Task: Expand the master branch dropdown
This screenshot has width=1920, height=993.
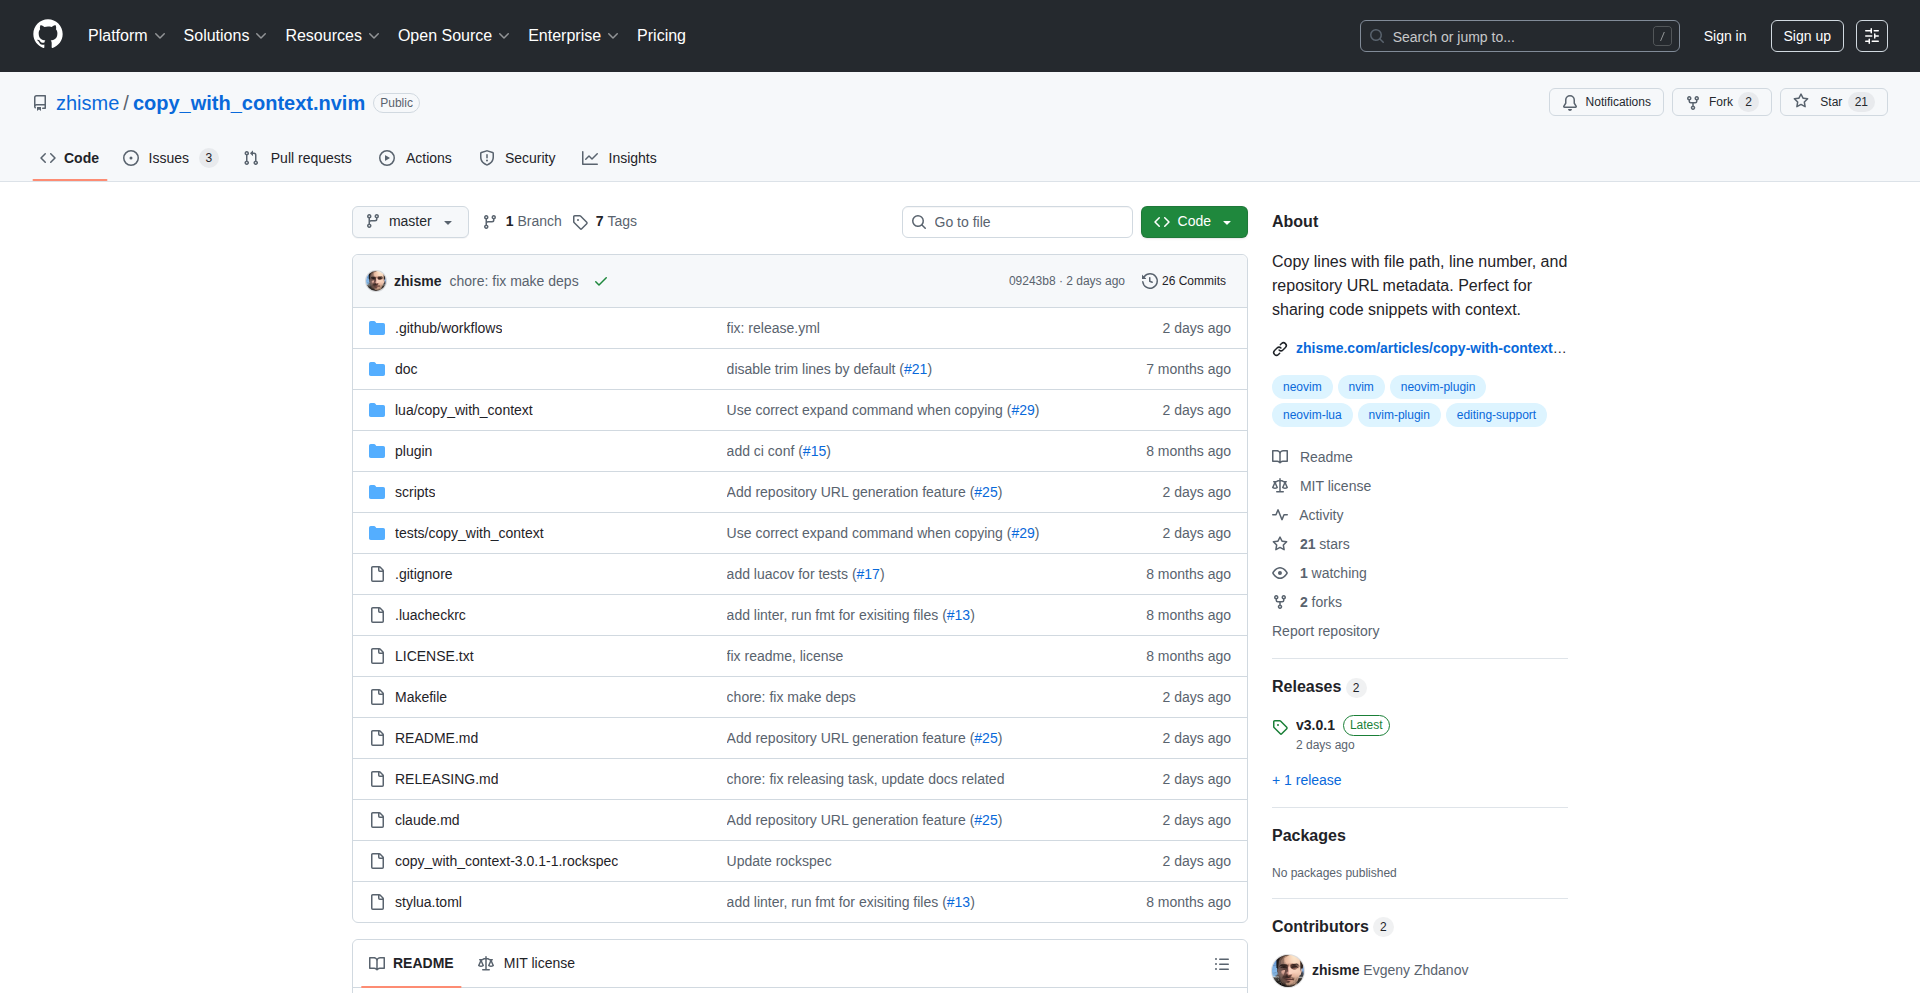Action: coord(410,221)
